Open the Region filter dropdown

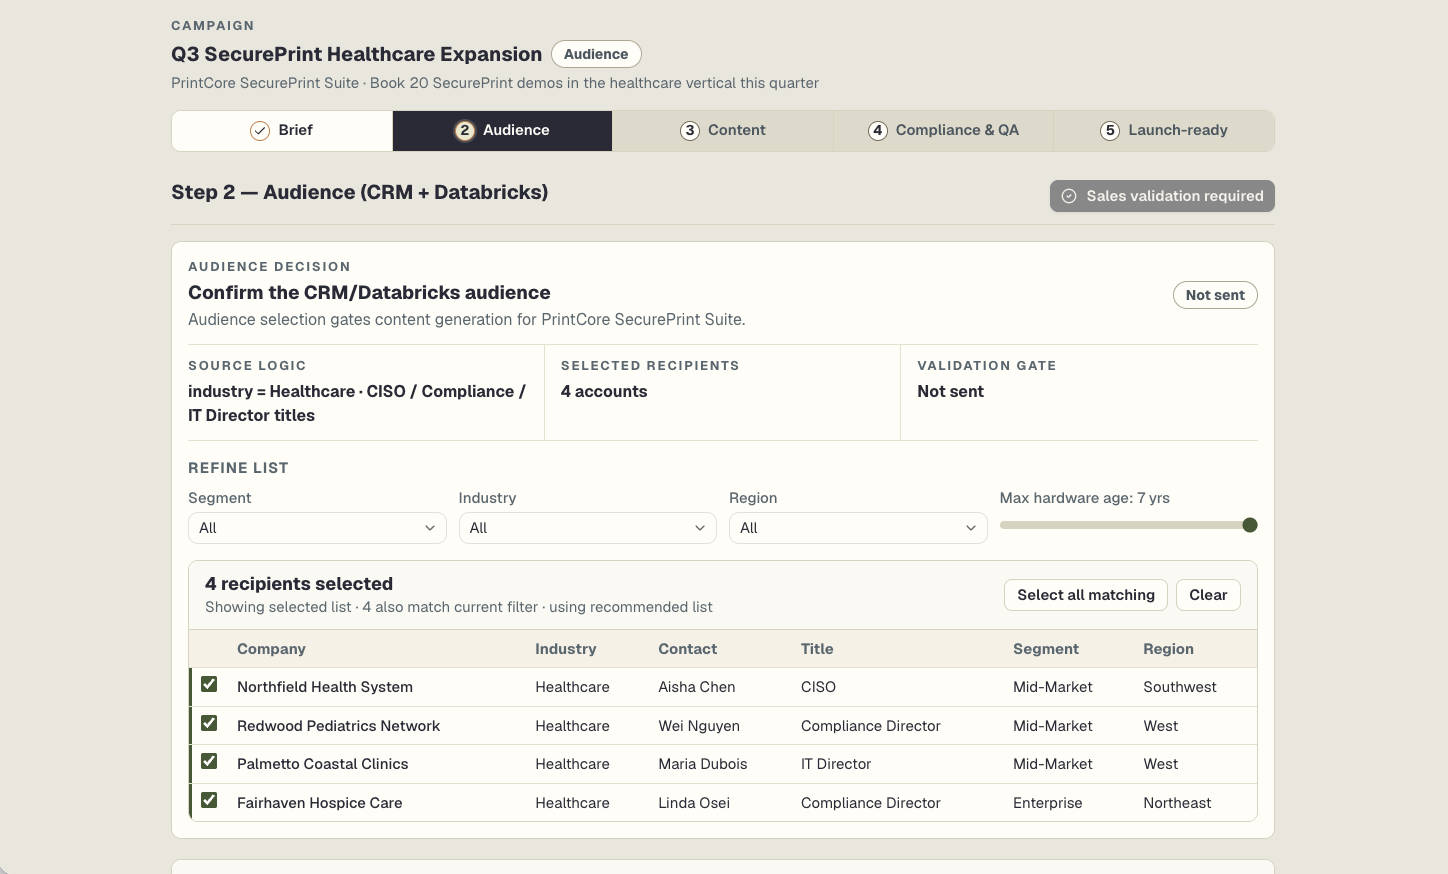(858, 528)
